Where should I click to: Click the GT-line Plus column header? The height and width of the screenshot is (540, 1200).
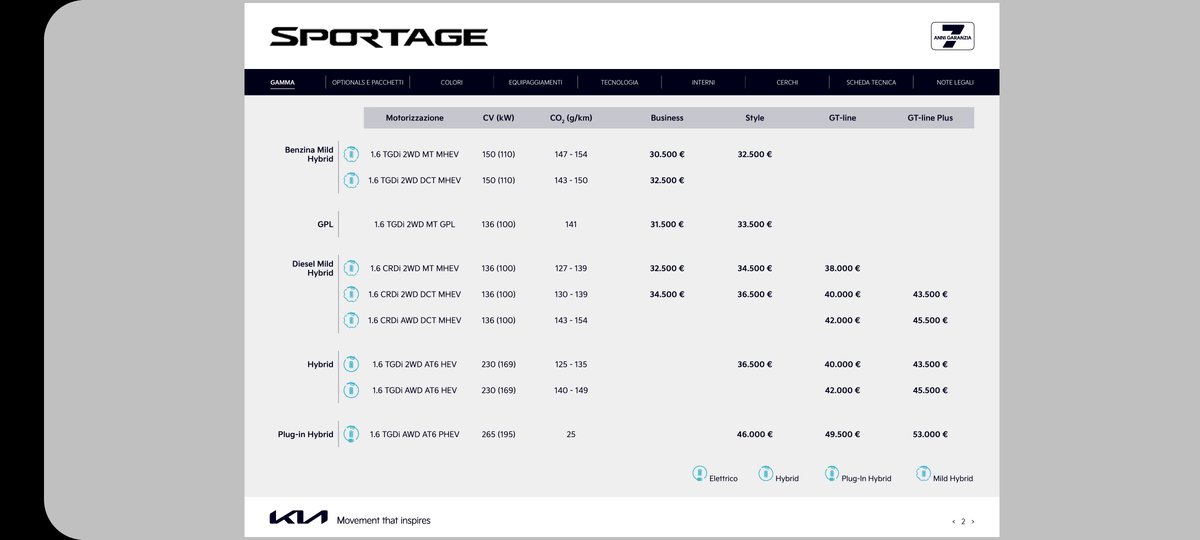tap(930, 118)
